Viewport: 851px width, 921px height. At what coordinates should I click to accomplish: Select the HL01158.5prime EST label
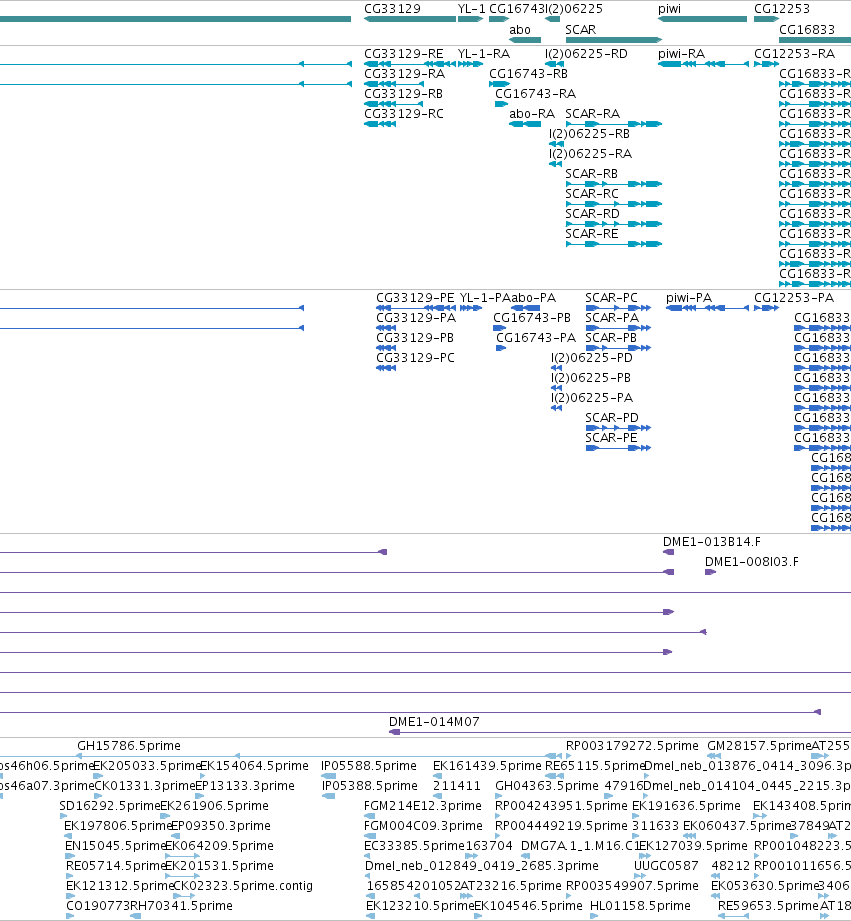(x=640, y=905)
